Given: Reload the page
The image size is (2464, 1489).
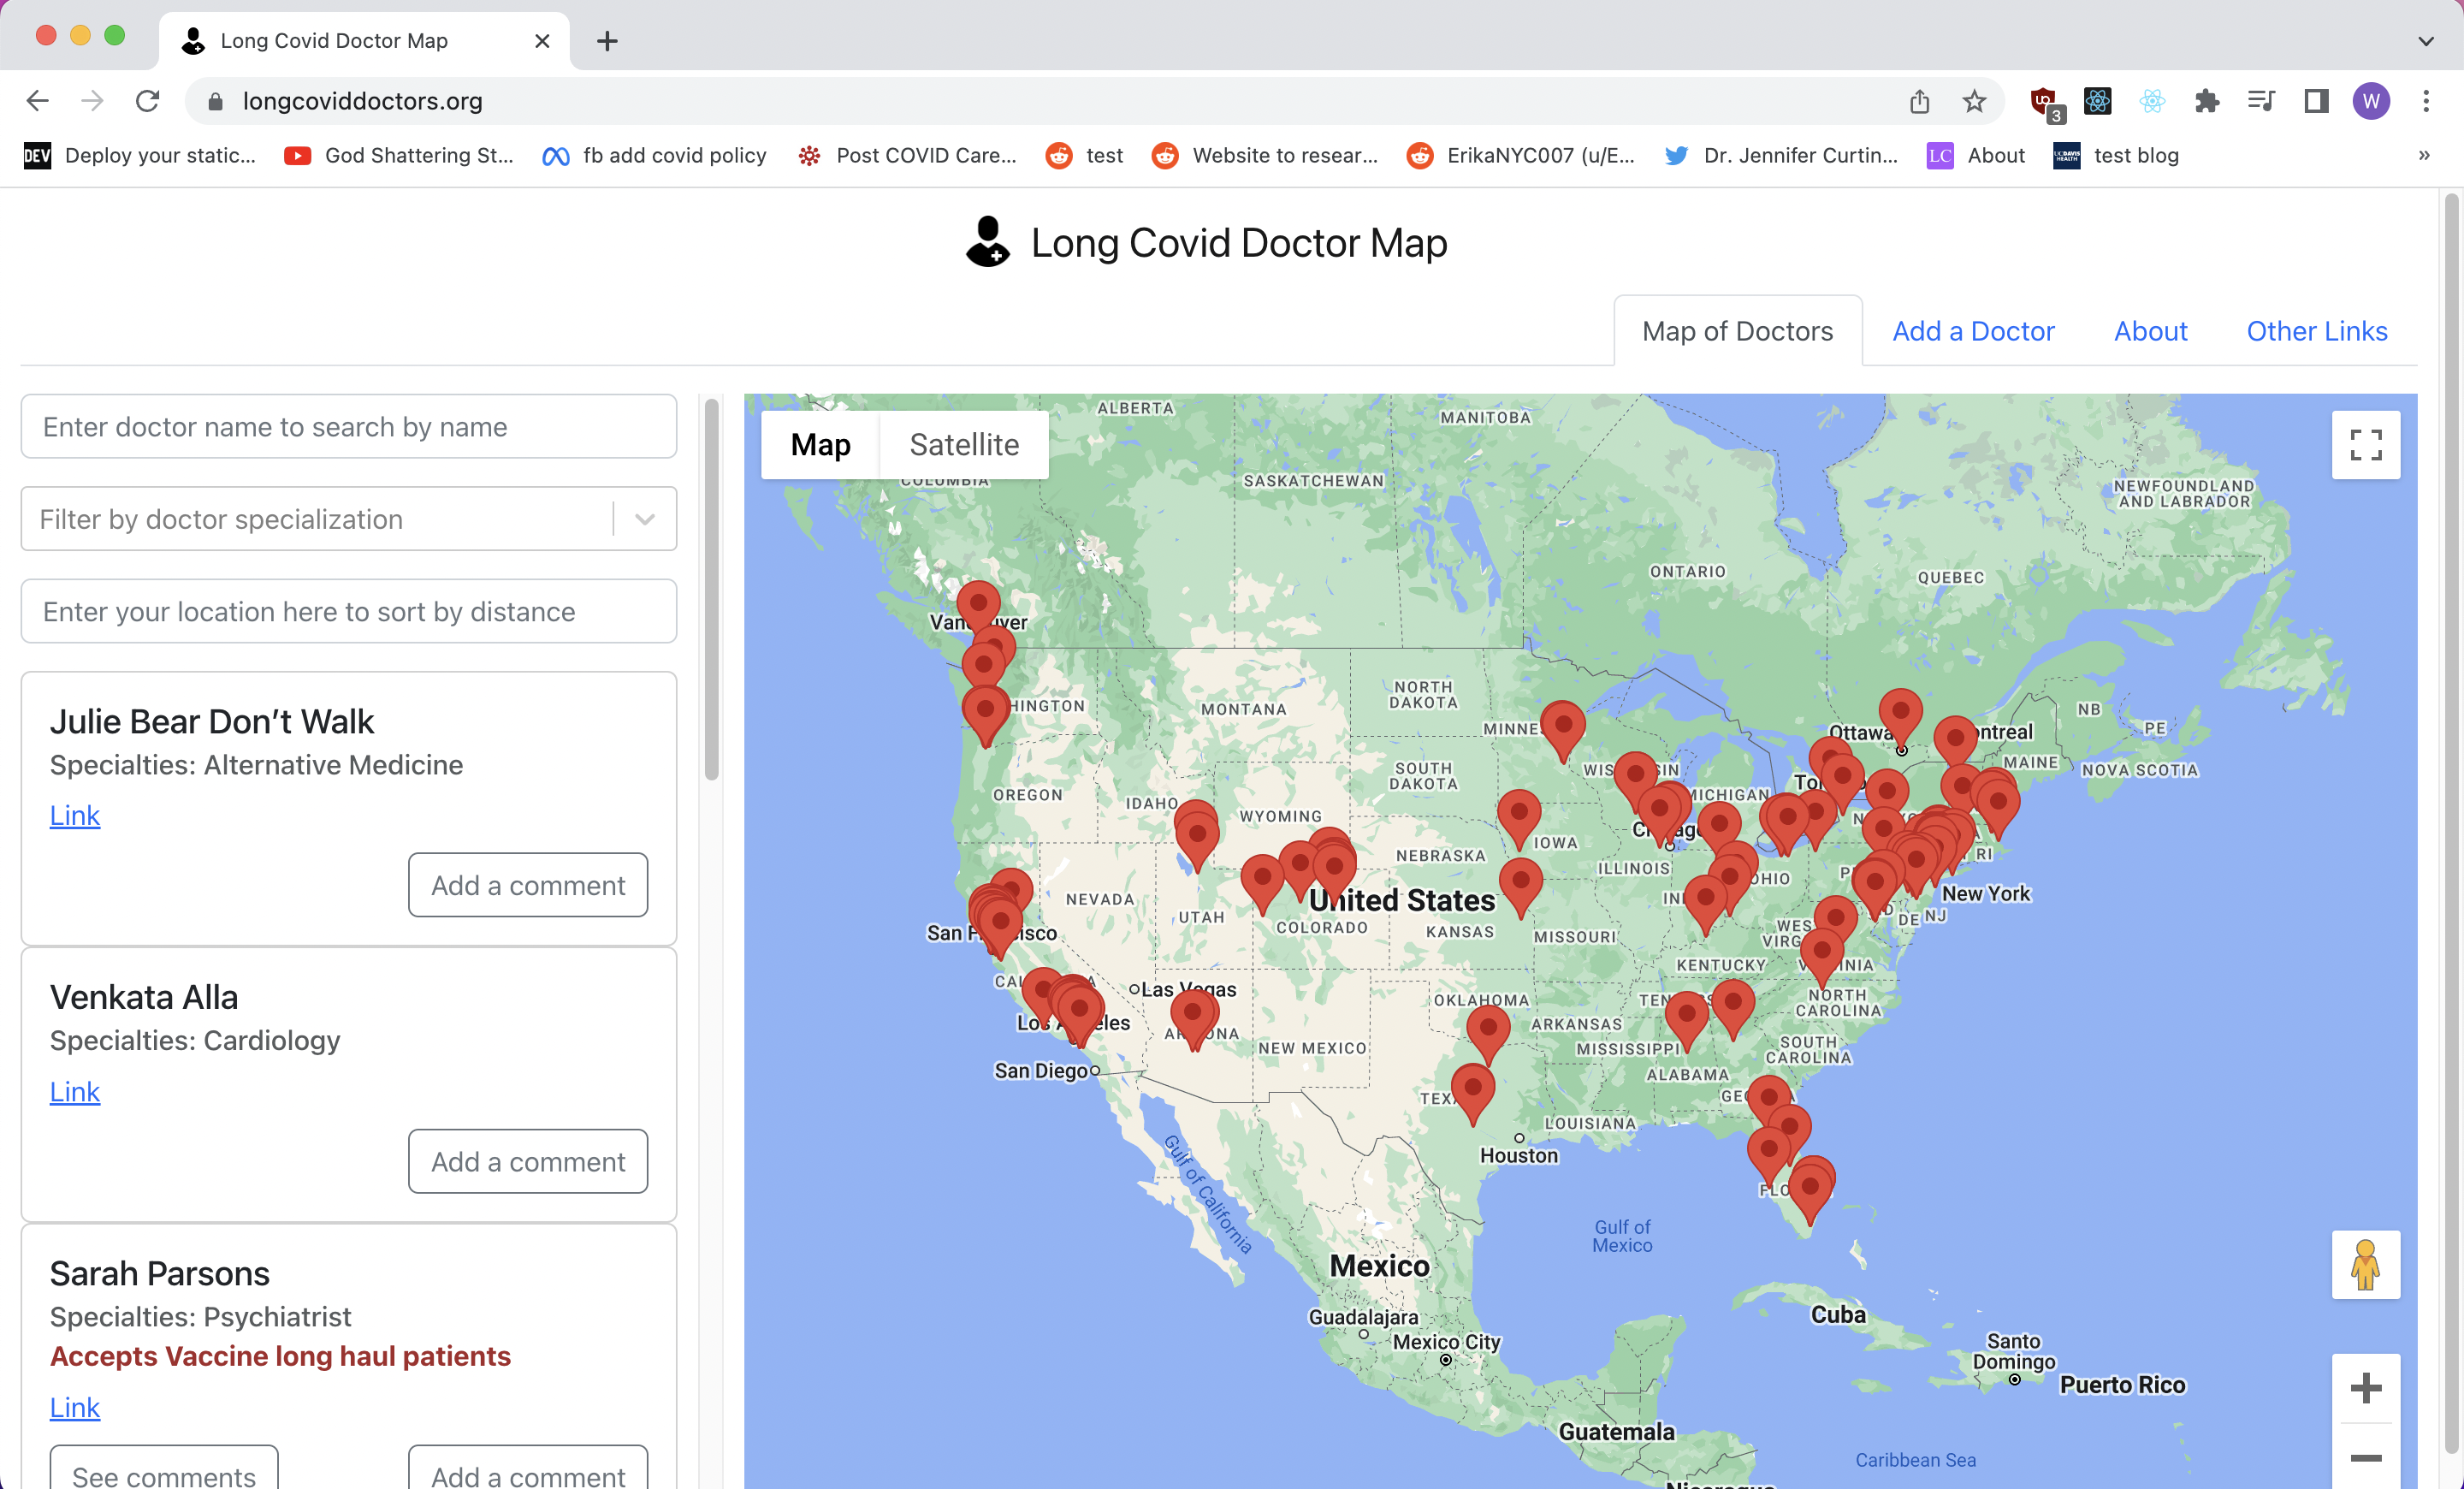Looking at the screenshot, I should coord(148,101).
